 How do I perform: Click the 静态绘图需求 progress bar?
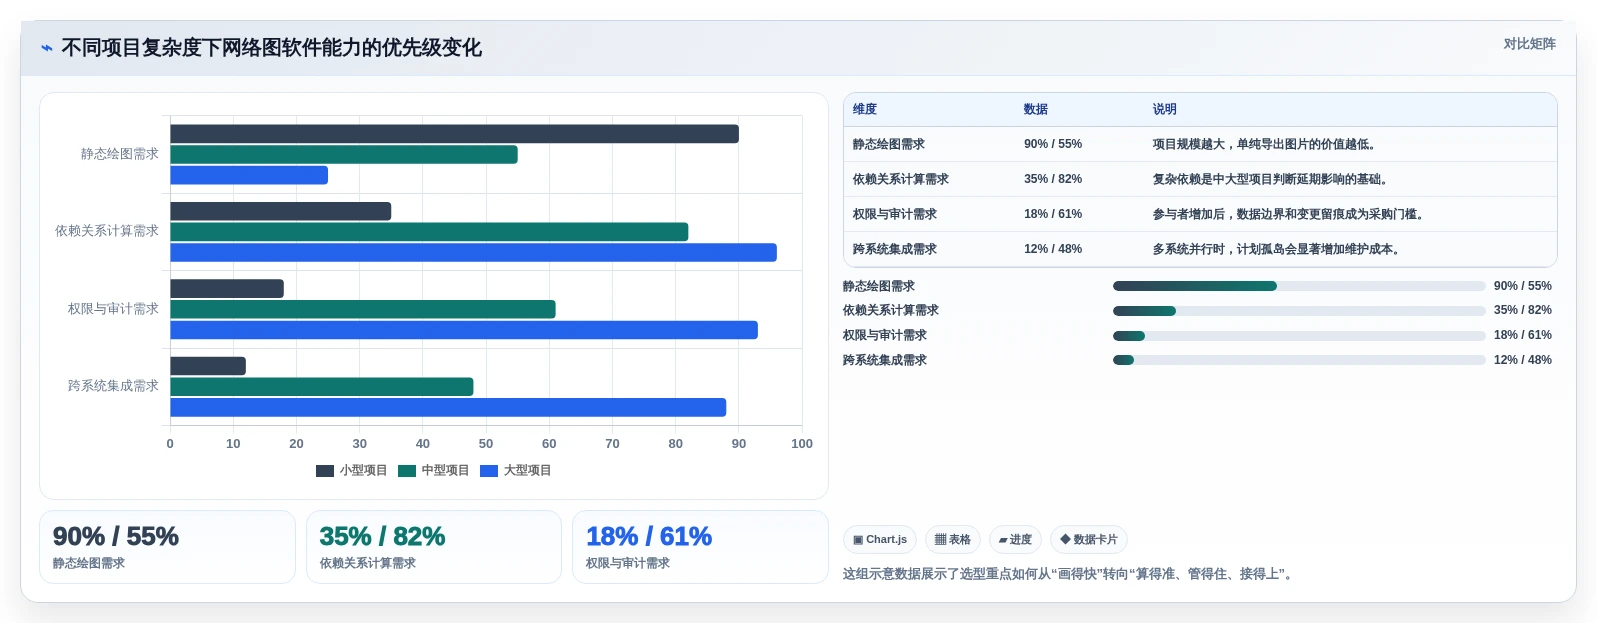pyautogui.click(x=1299, y=286)
